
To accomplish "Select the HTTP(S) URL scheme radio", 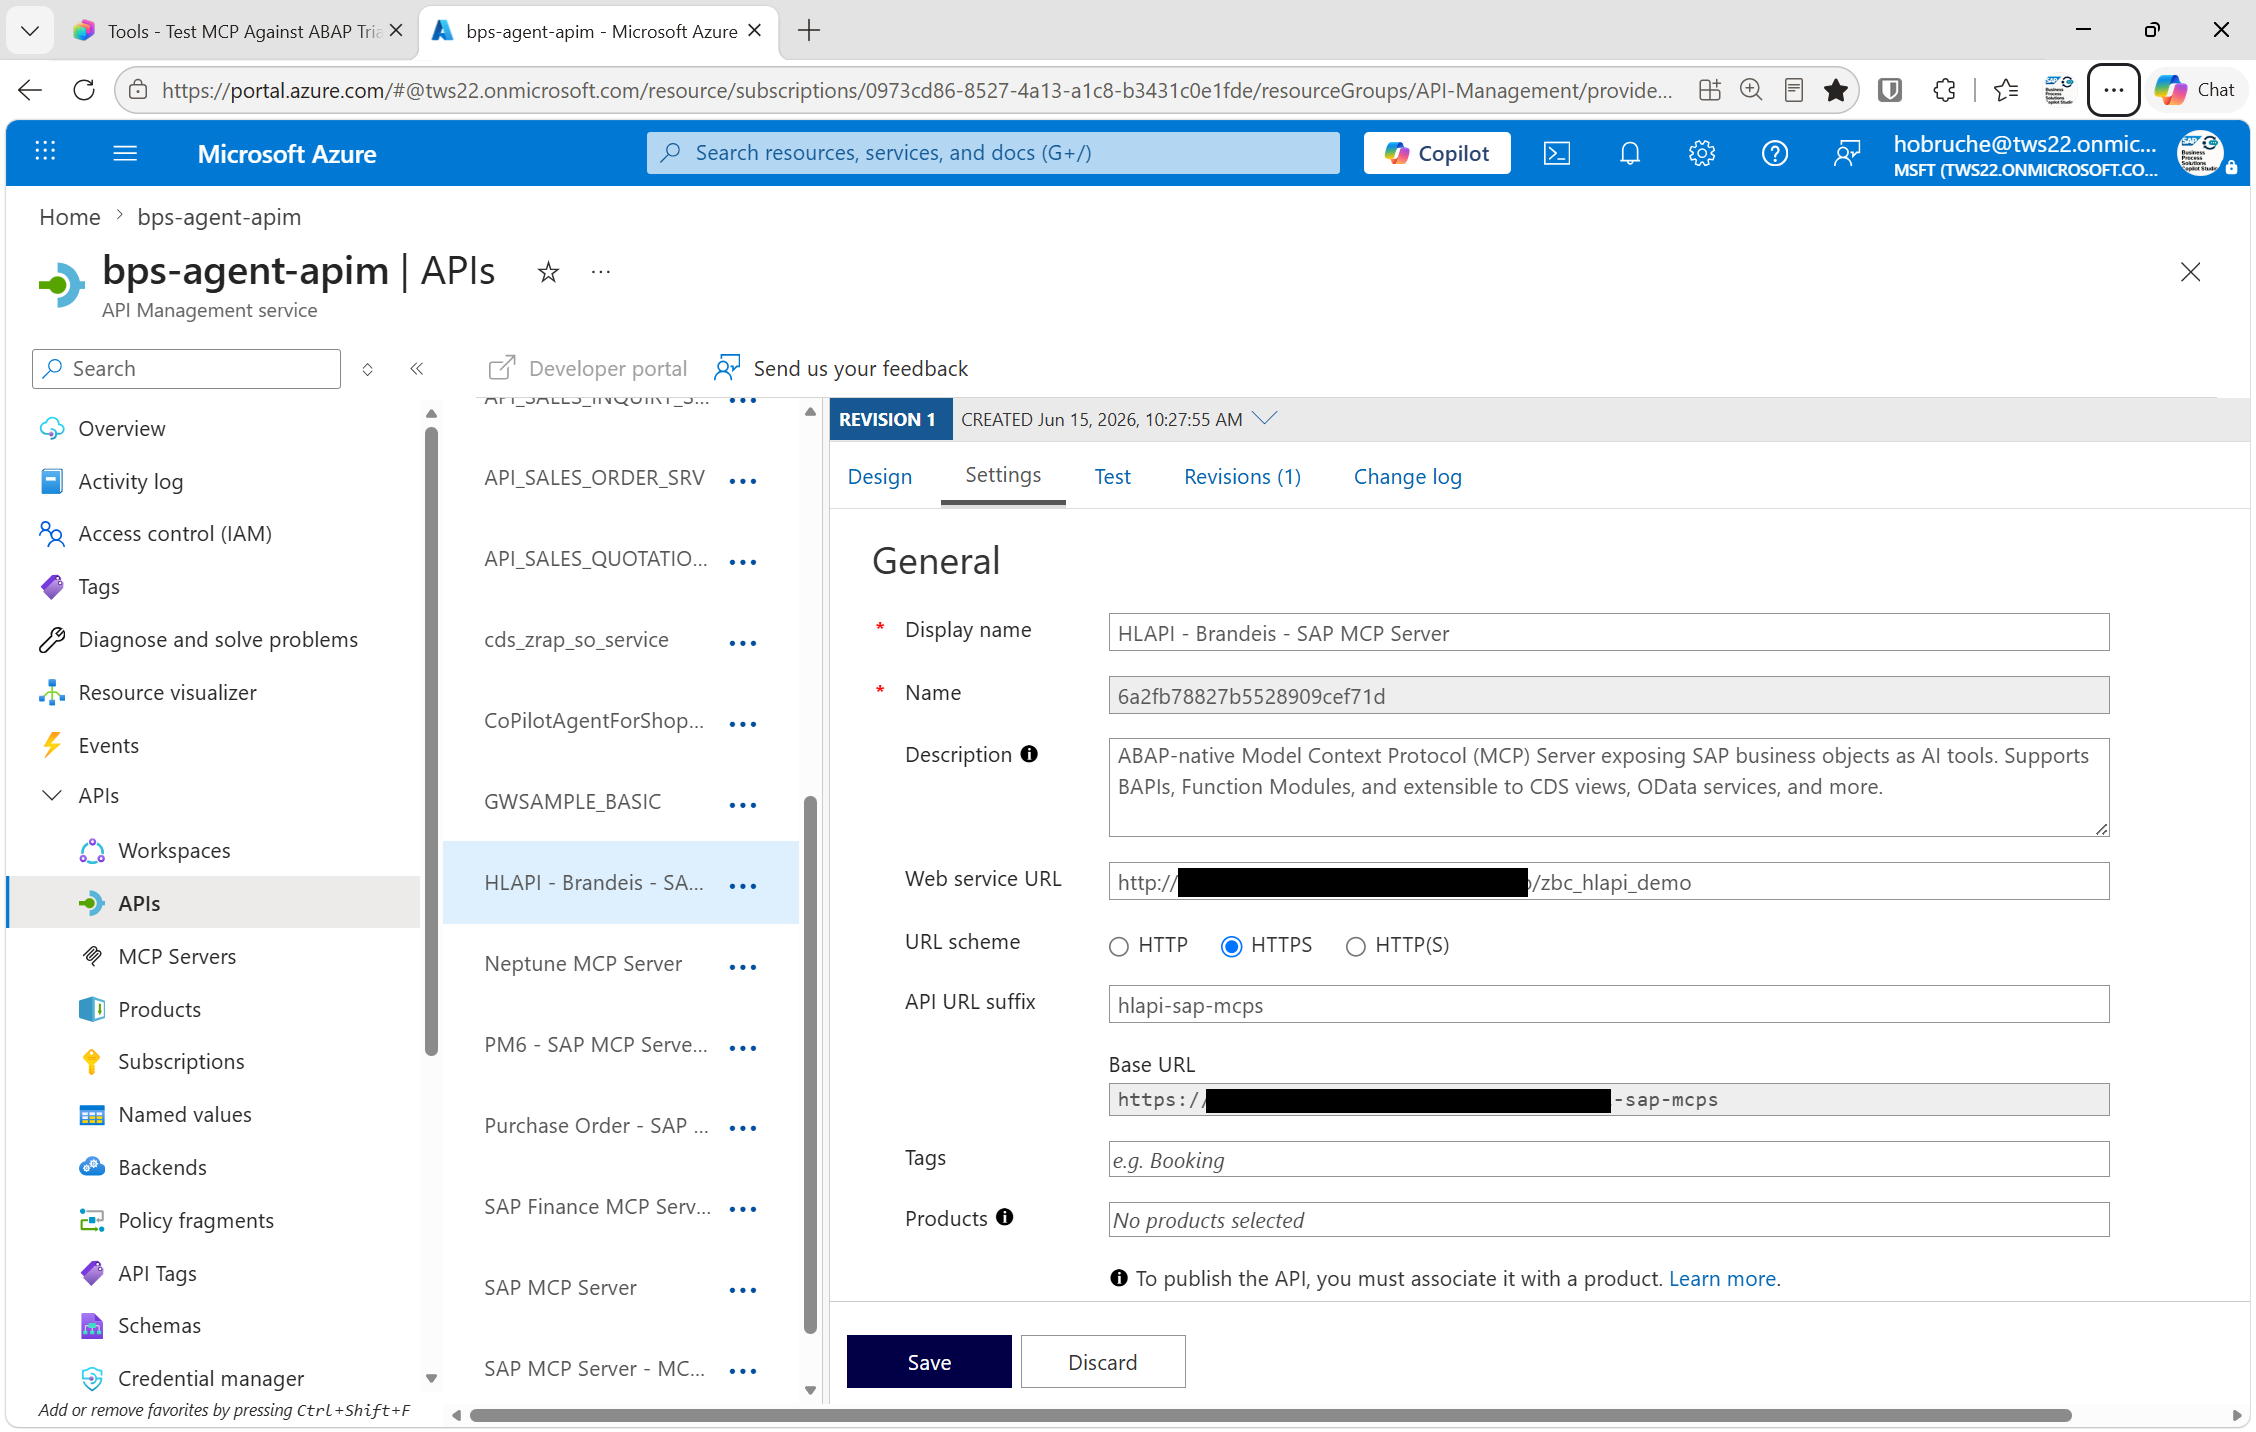I will pos(1356,946).
